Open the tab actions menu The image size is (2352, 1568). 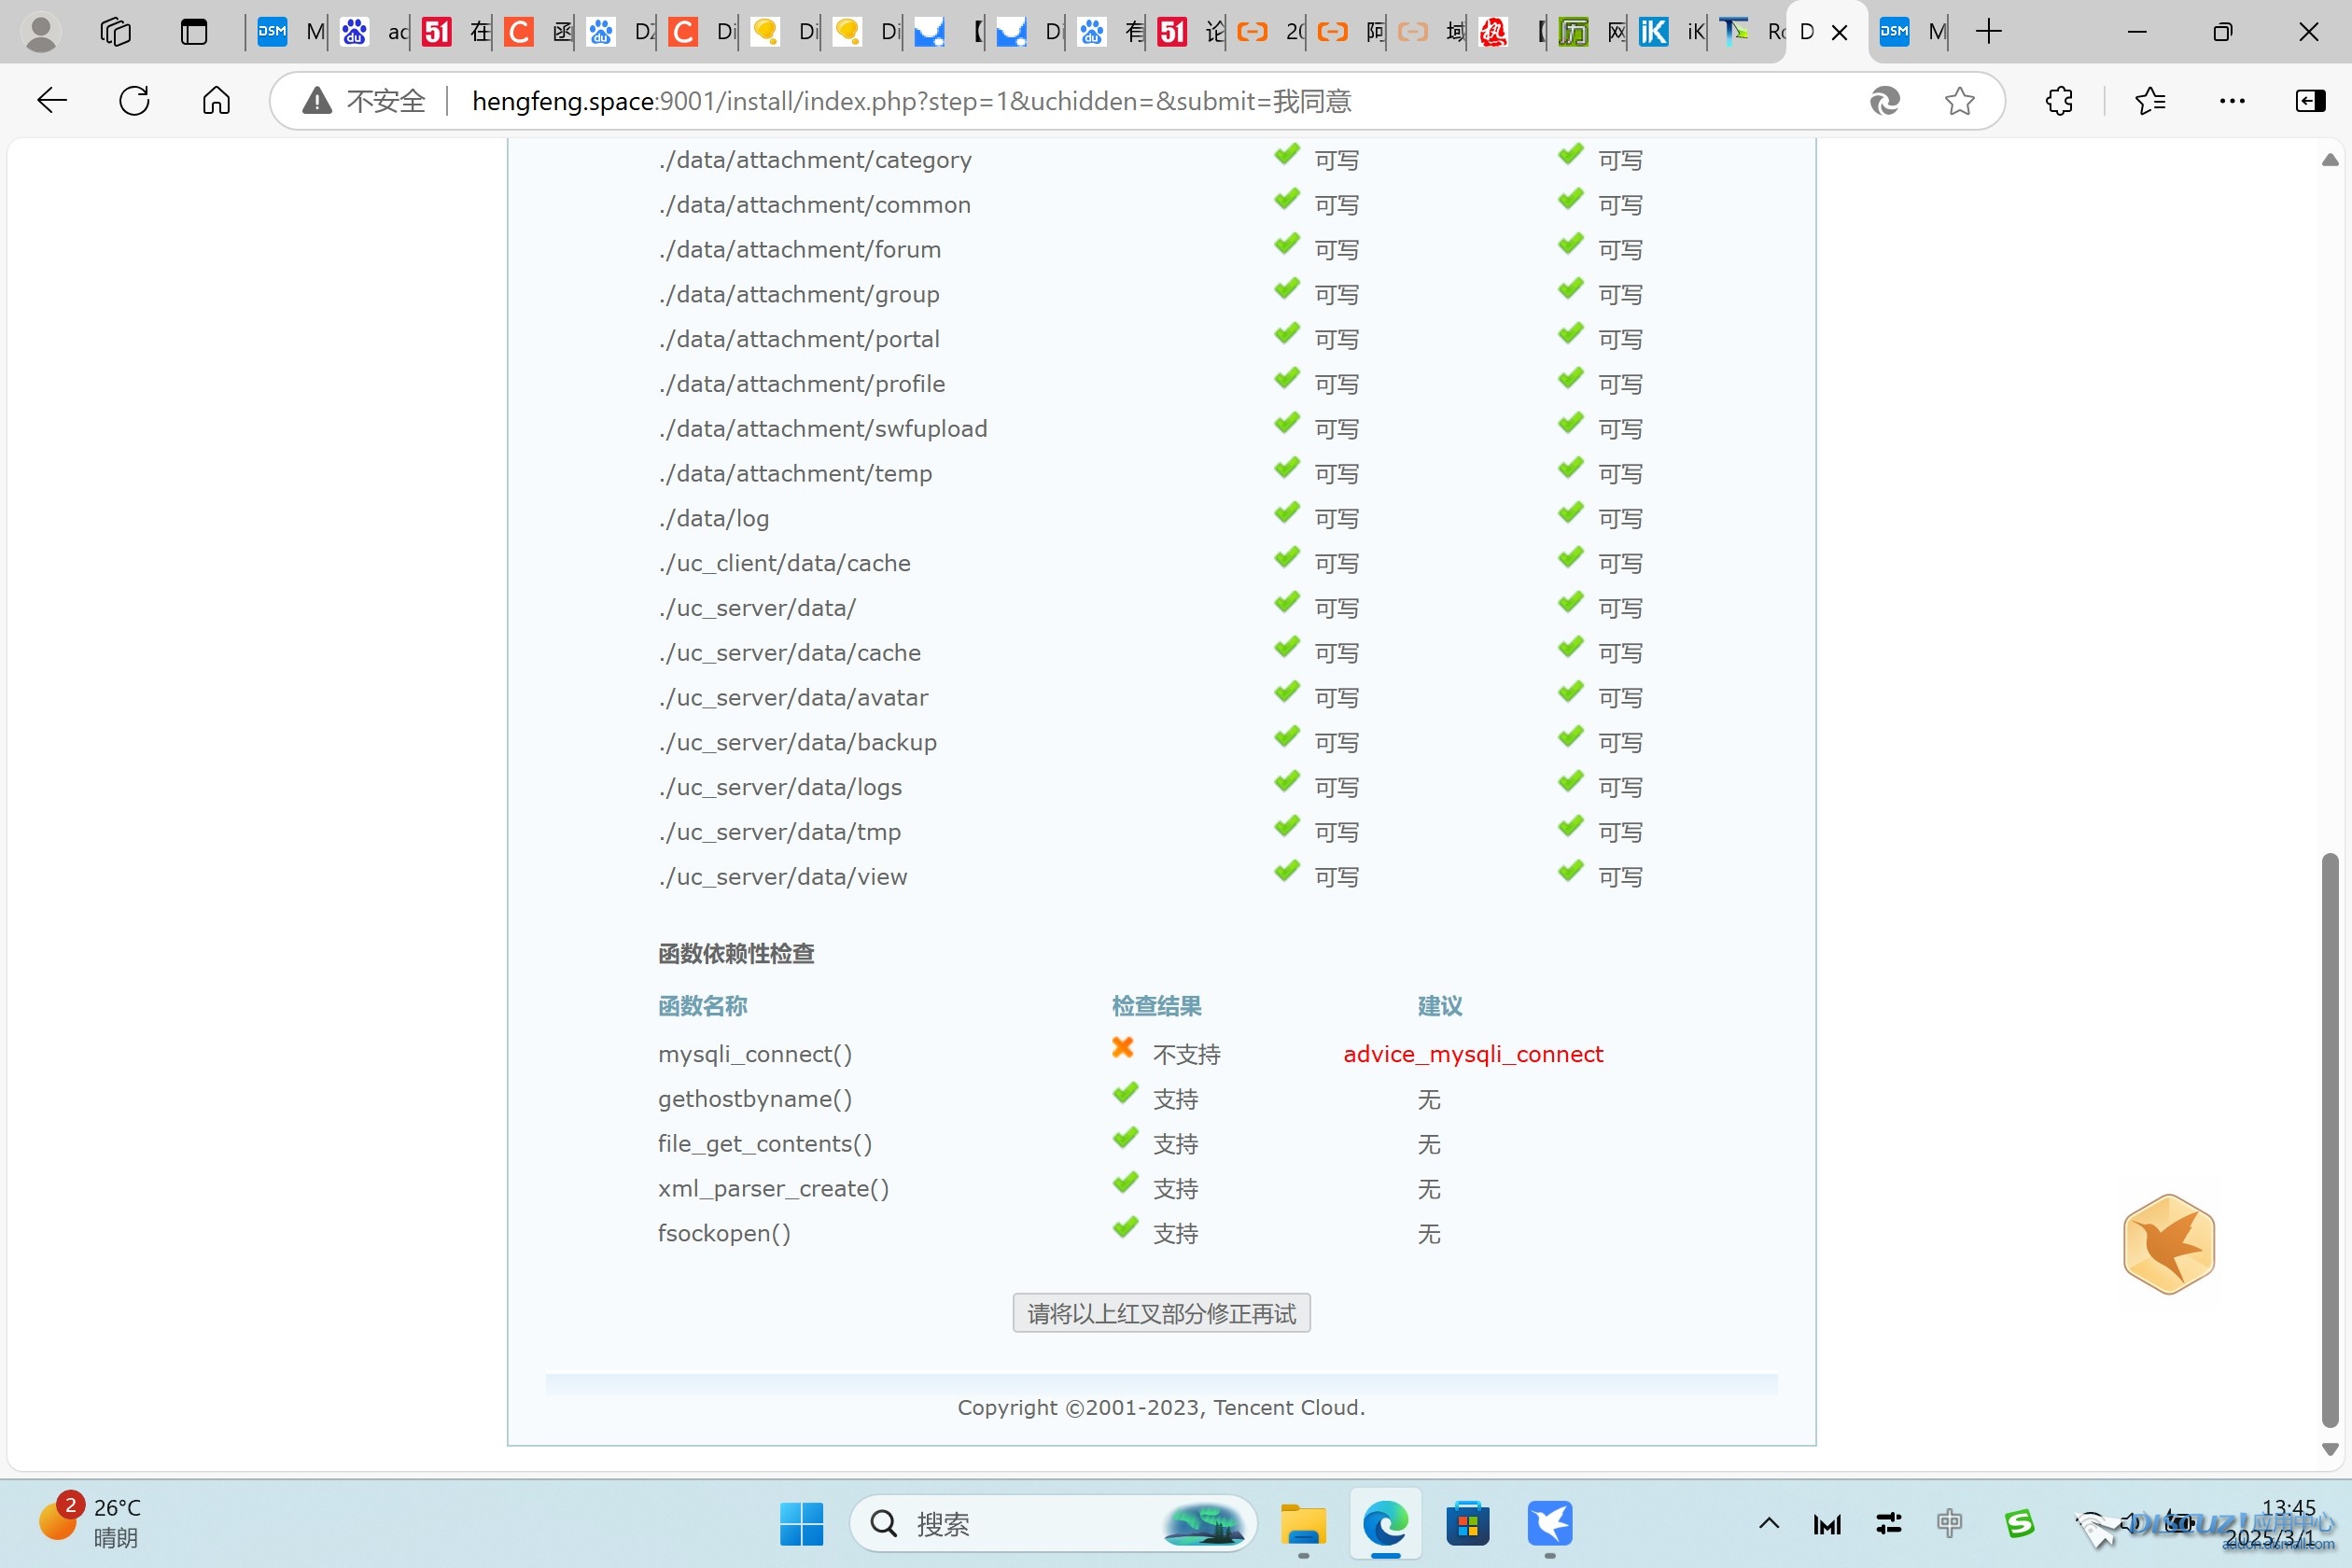tap(194, 32)
